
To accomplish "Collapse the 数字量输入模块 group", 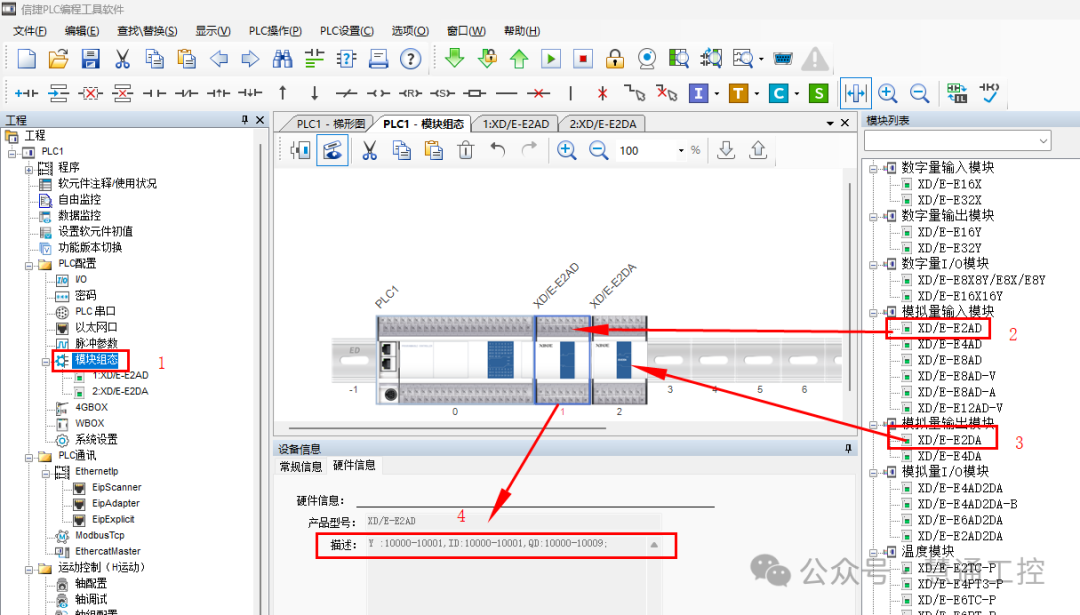I will click(873, 168).
